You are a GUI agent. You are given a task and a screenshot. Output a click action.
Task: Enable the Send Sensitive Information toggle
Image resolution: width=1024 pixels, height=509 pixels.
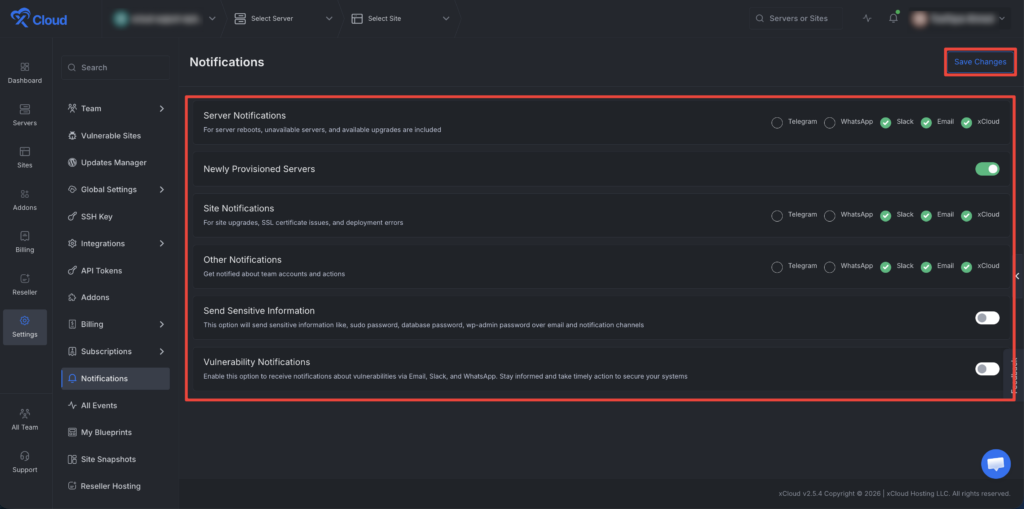tap(987, 318)
